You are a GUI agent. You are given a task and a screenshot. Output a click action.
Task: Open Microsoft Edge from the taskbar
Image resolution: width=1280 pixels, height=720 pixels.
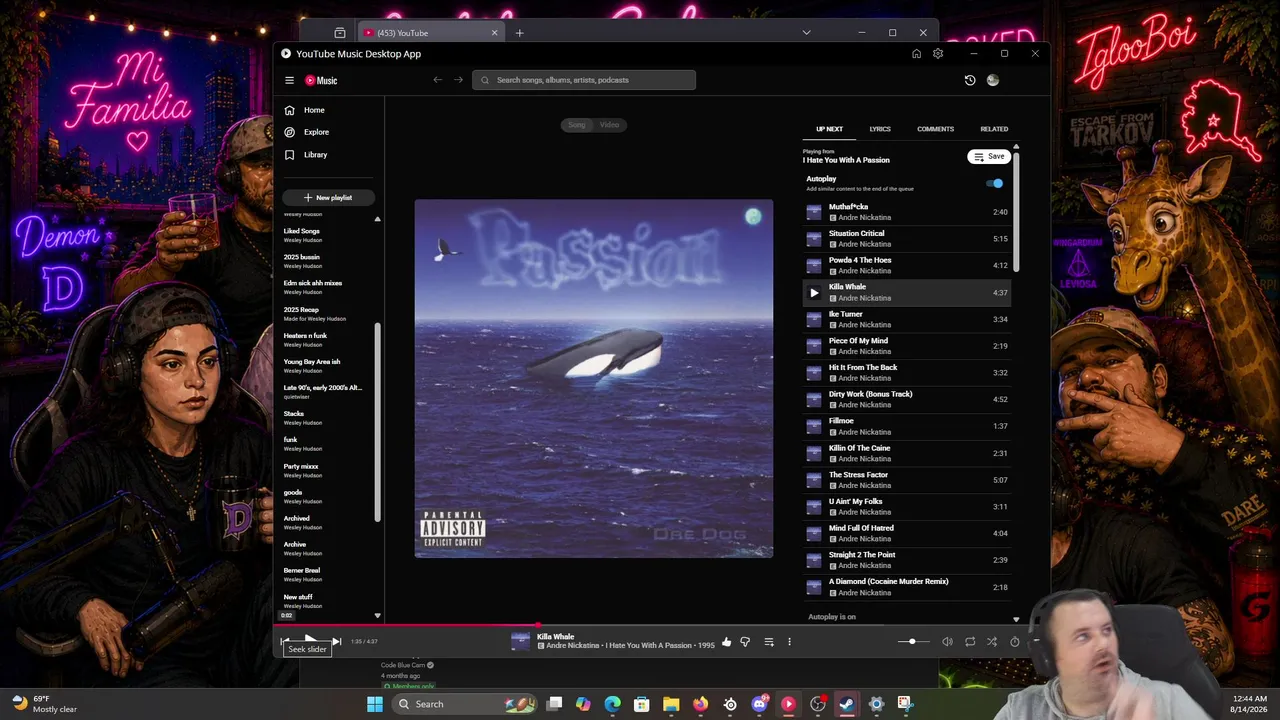pos(613,704)
